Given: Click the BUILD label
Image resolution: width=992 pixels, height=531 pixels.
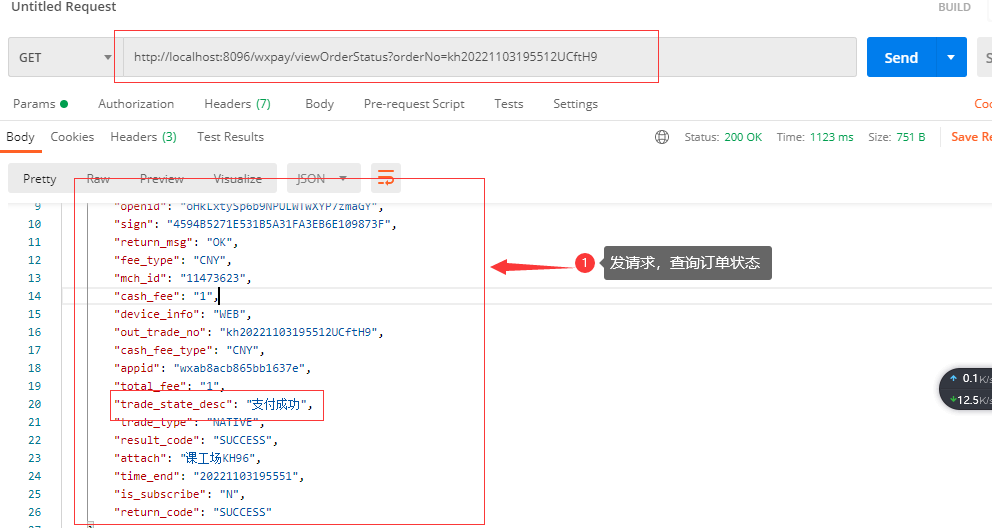Looking at the screenshot, I should [954, 8].
